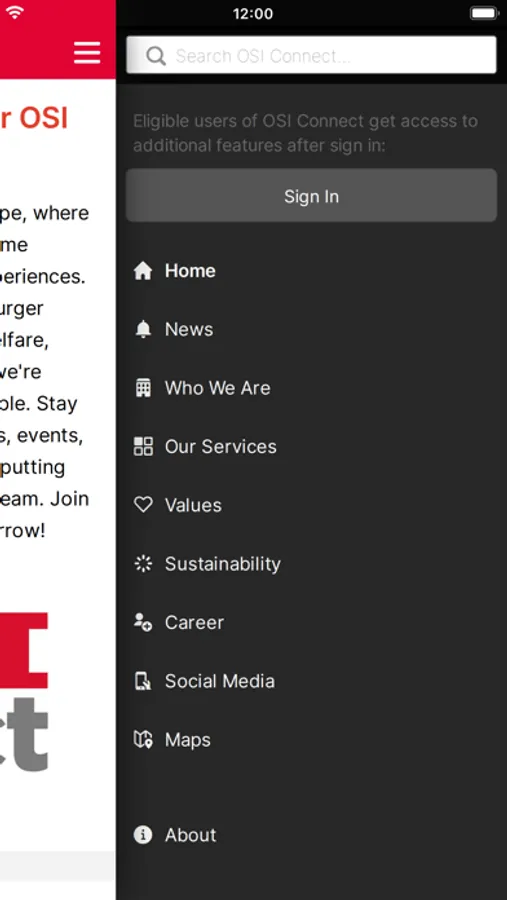Viewport: 507px width, 900px height.
Task: Click the Values heart icon
Action: pyautogui.click(x=143, y=505)
